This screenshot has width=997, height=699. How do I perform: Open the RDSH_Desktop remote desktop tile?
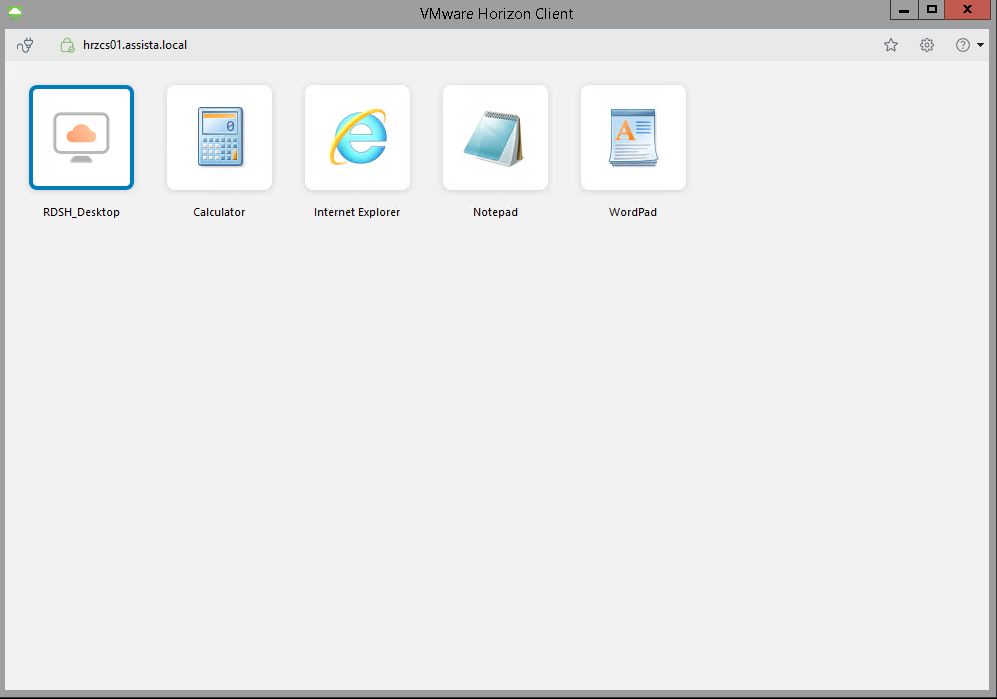pyautogui.click(x=81, y=137)
